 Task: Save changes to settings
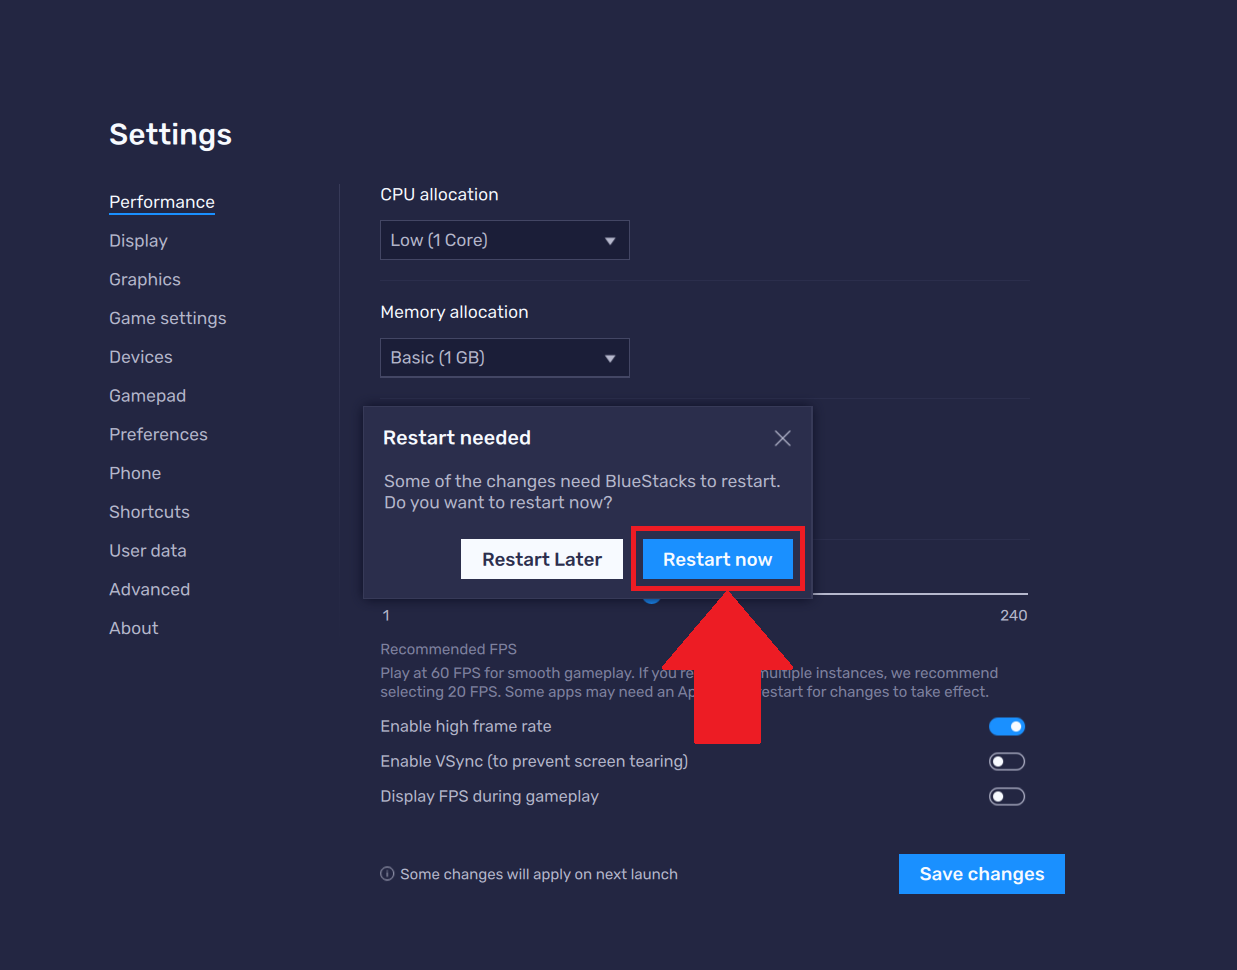981,874
